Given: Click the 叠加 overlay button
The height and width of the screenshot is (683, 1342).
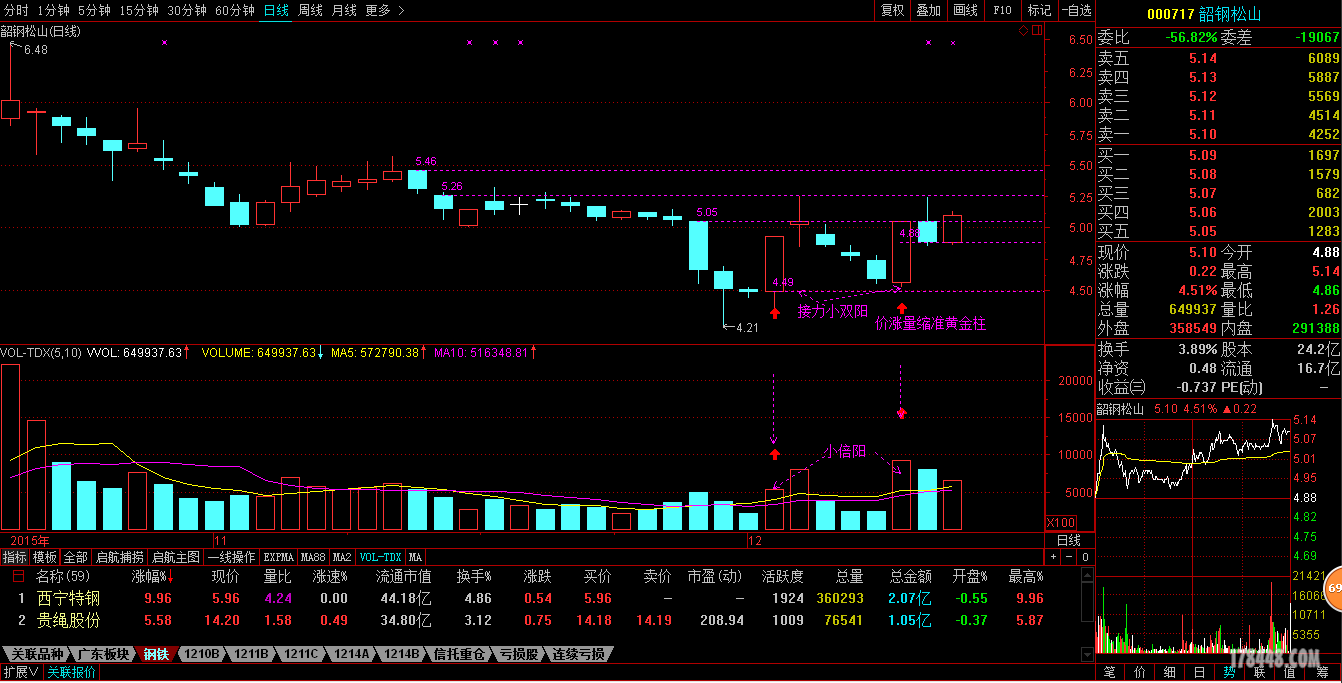Looking at the screenshot, I should (929, 10).
